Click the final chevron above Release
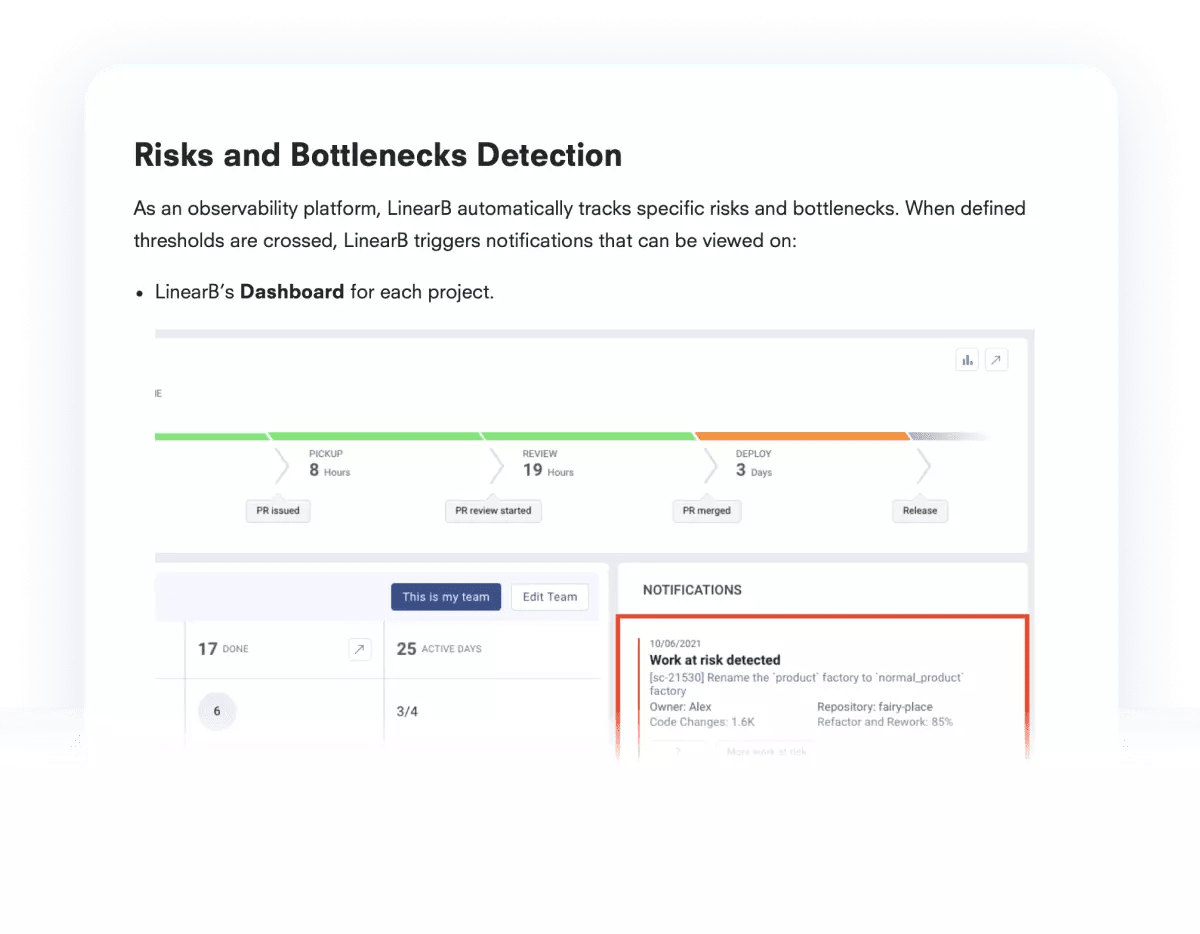Image resolution: width=1200 pixels, height=934 pixels. point(924,466)
